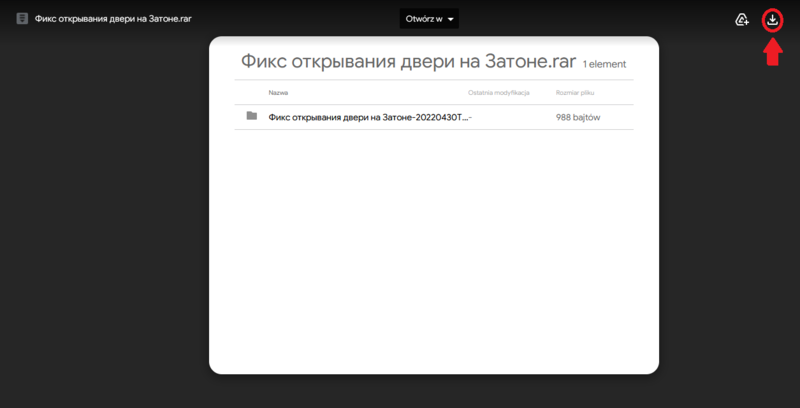Open folder "Фикс открывания двери на Затоне-20220430T..."
This screenshot has height=408, width=800.
click(368, 117)
